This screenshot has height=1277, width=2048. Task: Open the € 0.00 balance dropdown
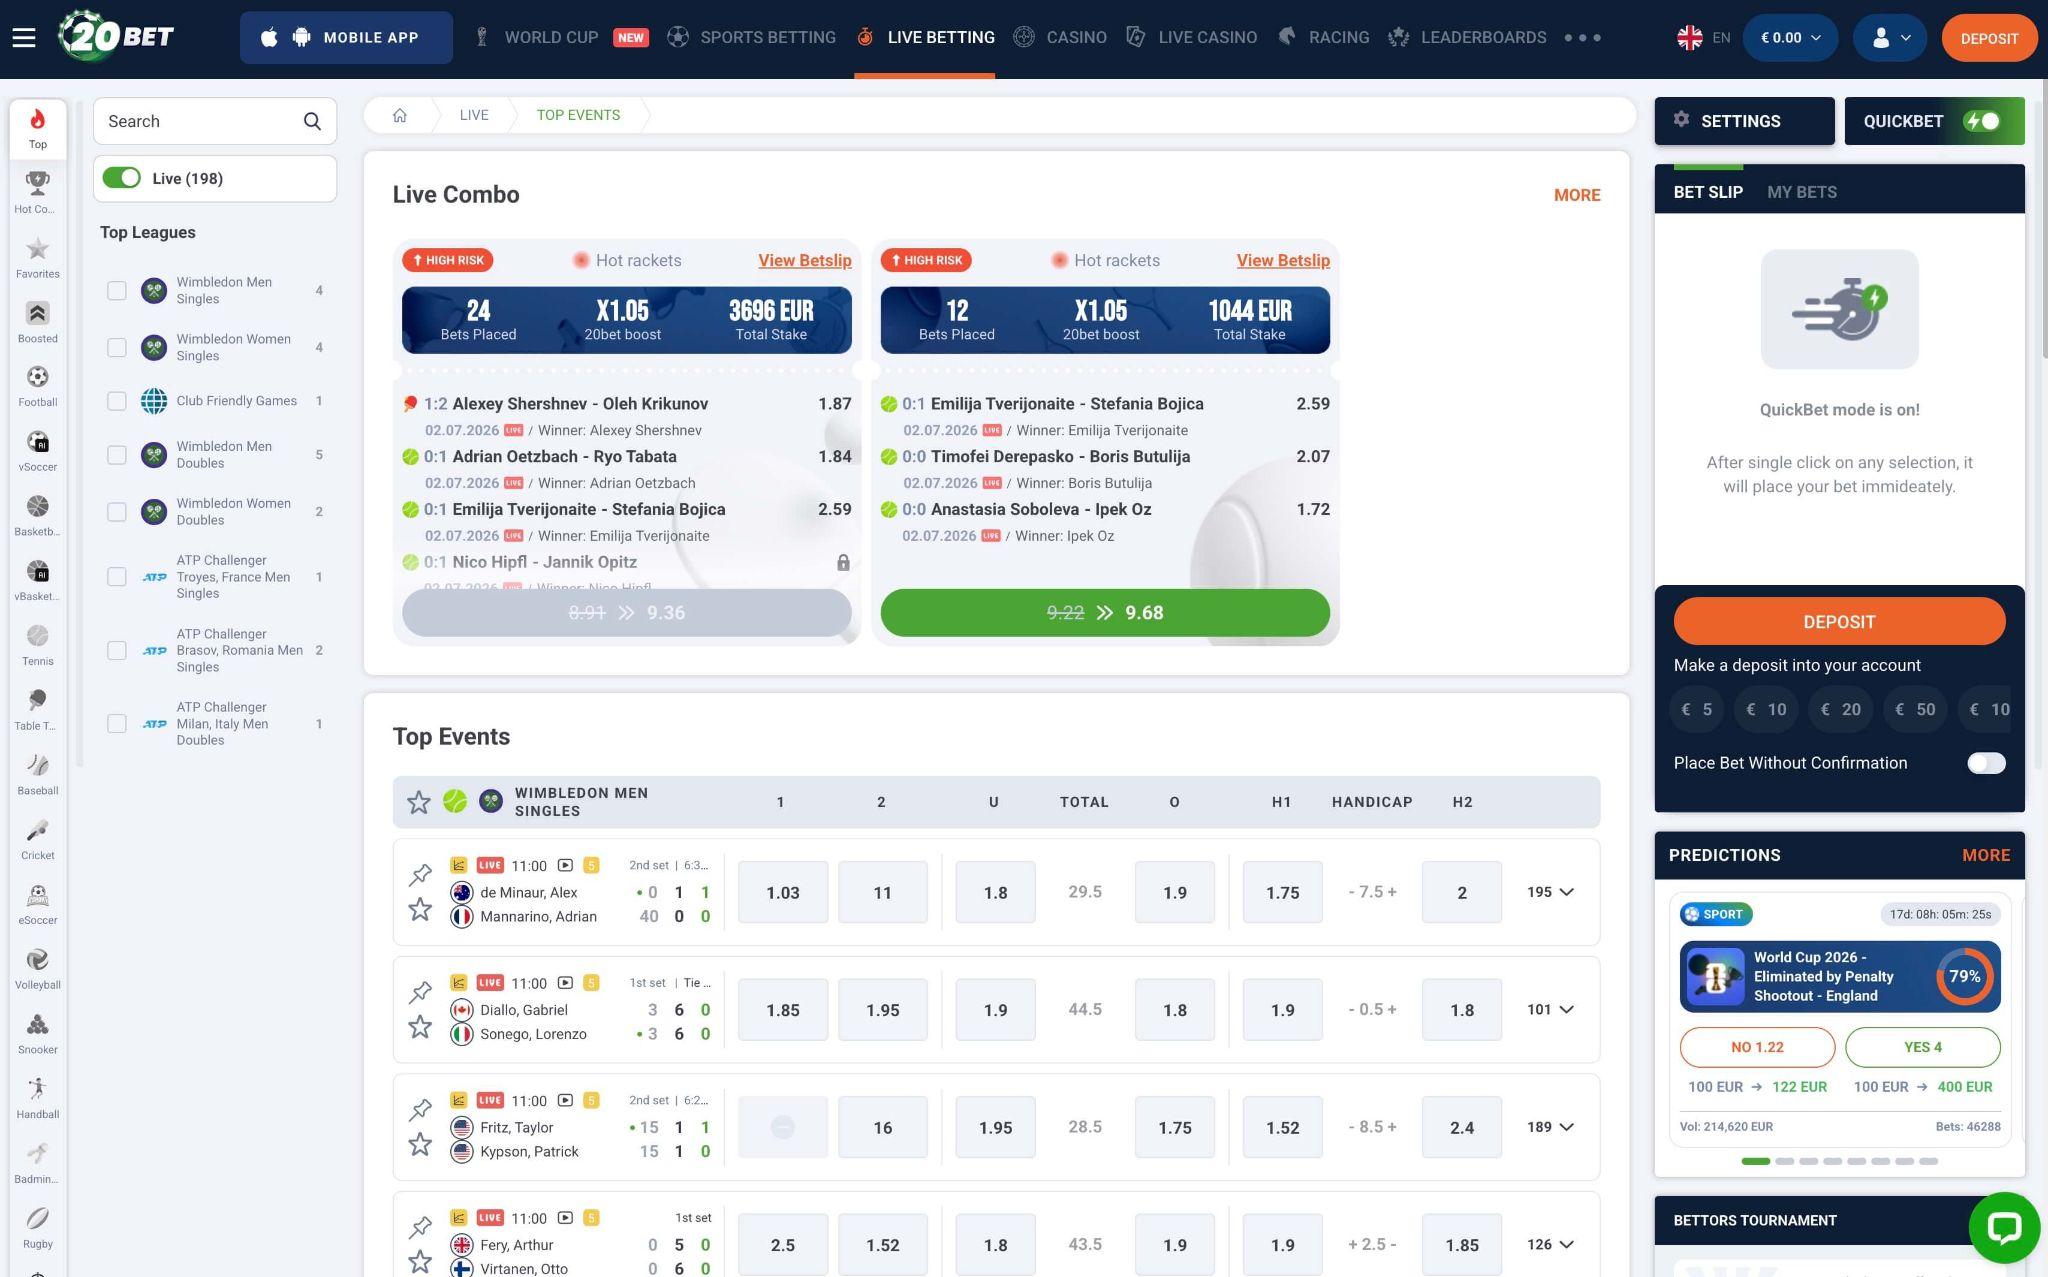click(1790, 38)
